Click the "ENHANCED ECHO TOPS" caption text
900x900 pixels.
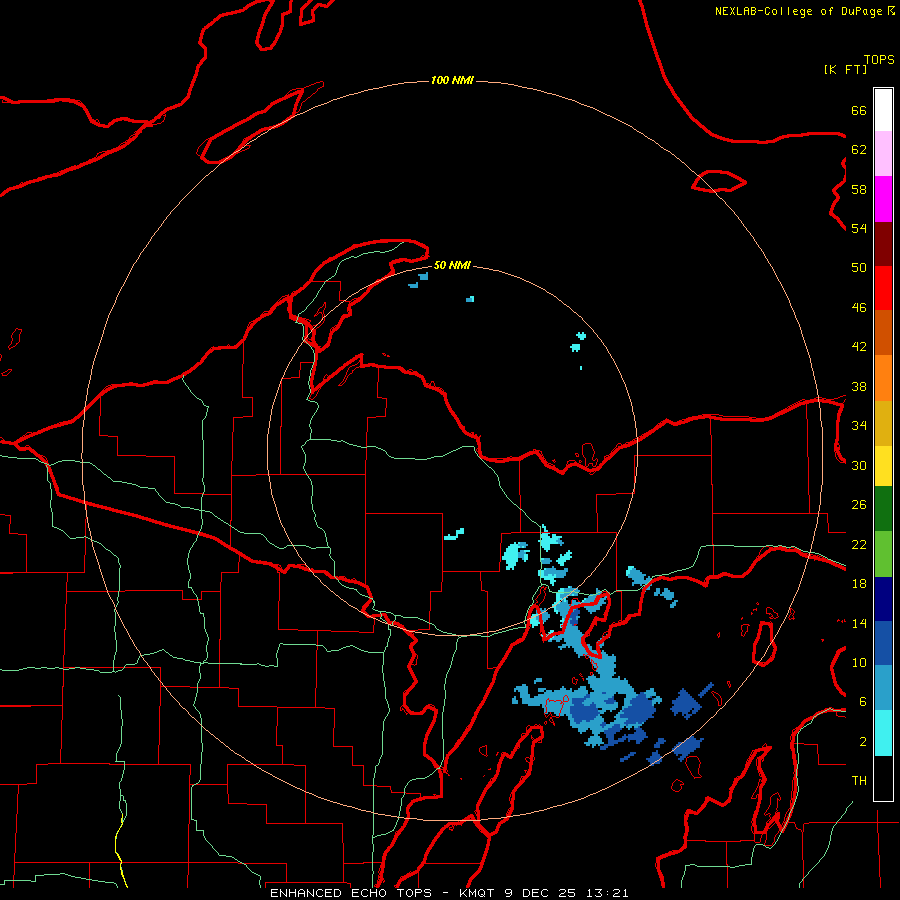[x=351, y=893]
